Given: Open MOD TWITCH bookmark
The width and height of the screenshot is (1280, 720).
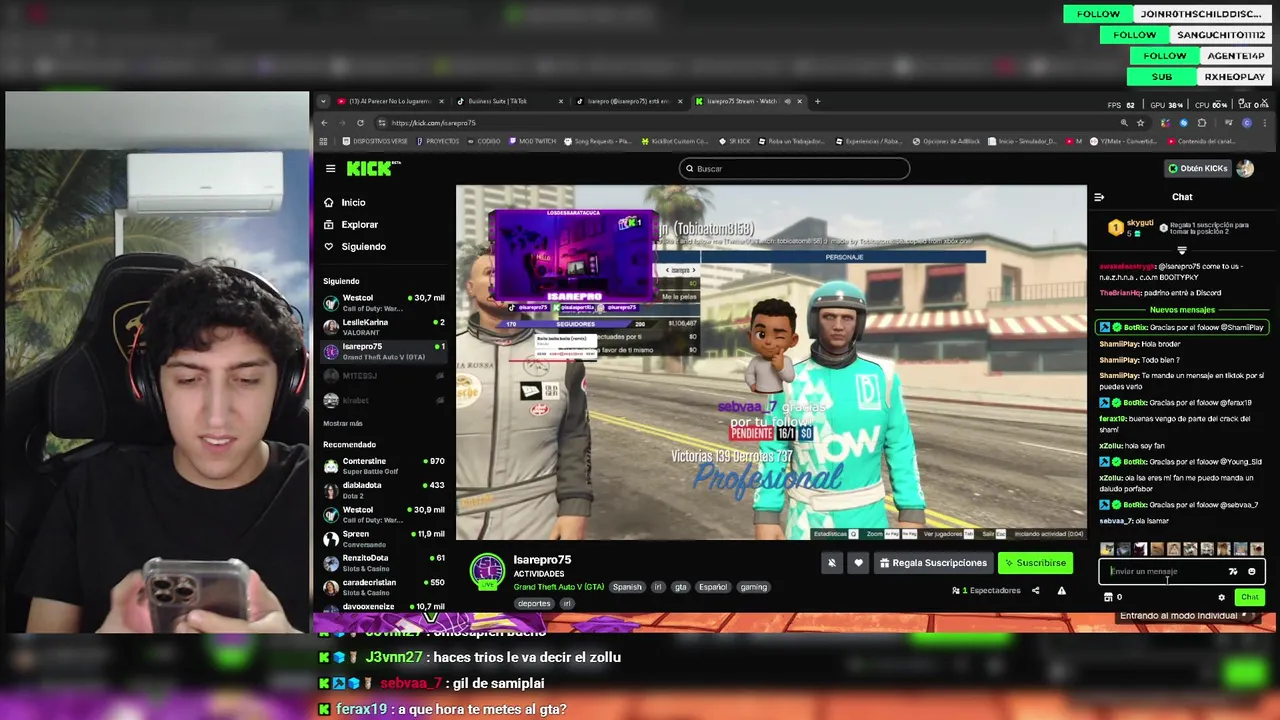Looking at the screenshot, I should tap(533, 141).
